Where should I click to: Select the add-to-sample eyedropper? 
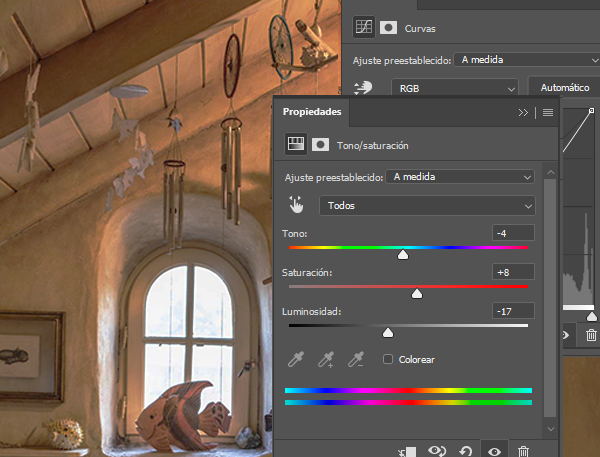click(x=326, y=359)
